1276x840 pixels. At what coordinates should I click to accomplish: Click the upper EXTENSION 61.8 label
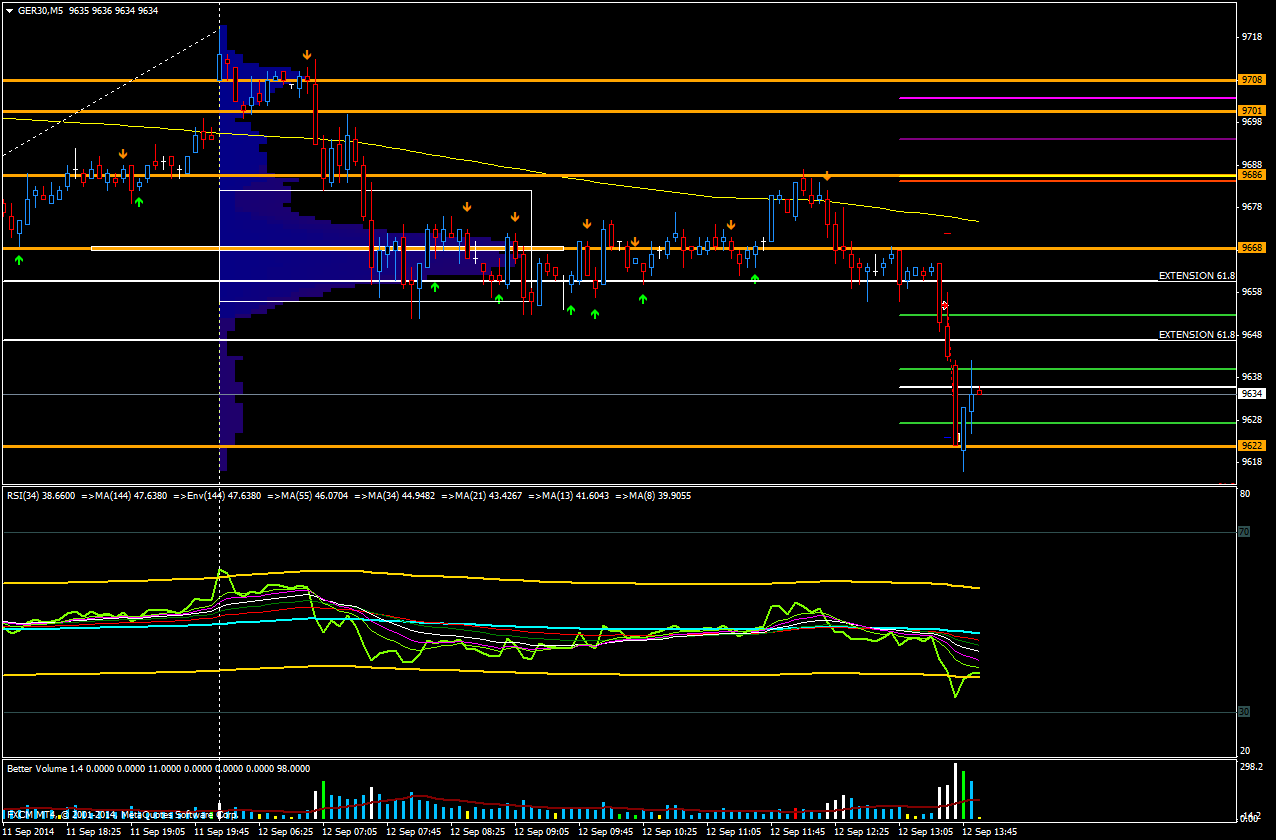tap(1196, 275)
